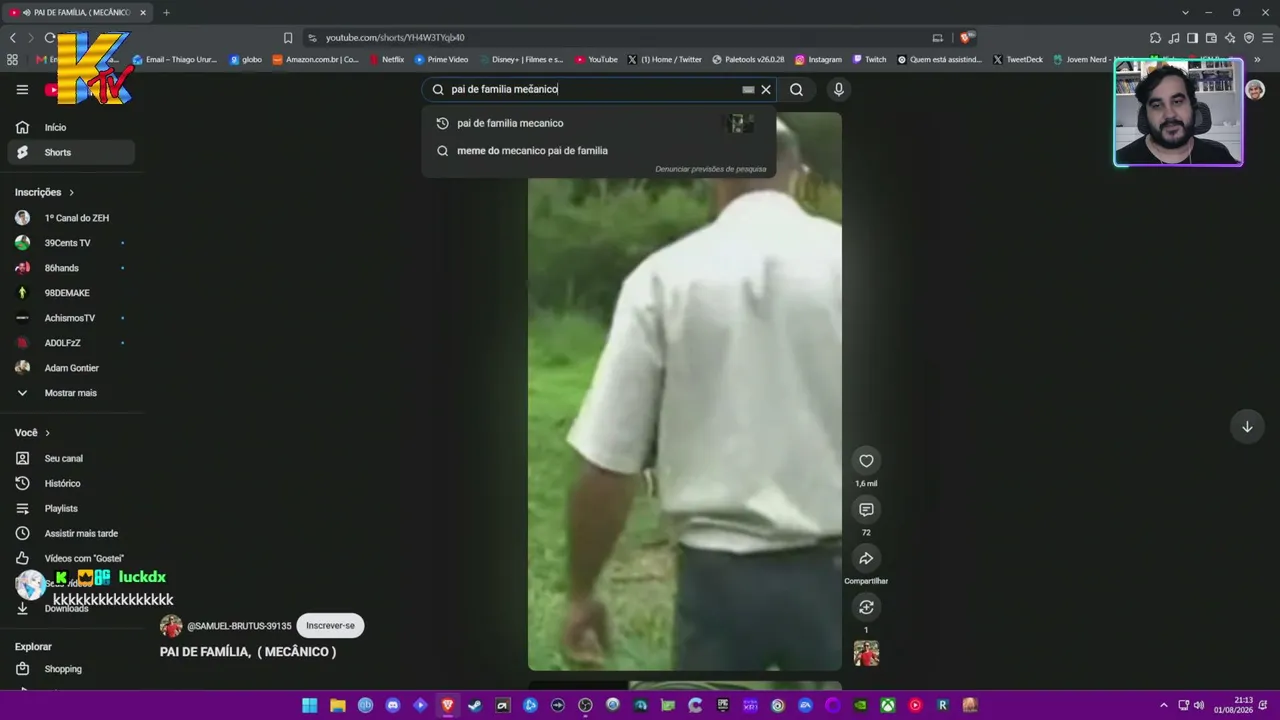Select Shorts in the sidebar
This screenshot has width=1280, height=720.
click(71, 152)
